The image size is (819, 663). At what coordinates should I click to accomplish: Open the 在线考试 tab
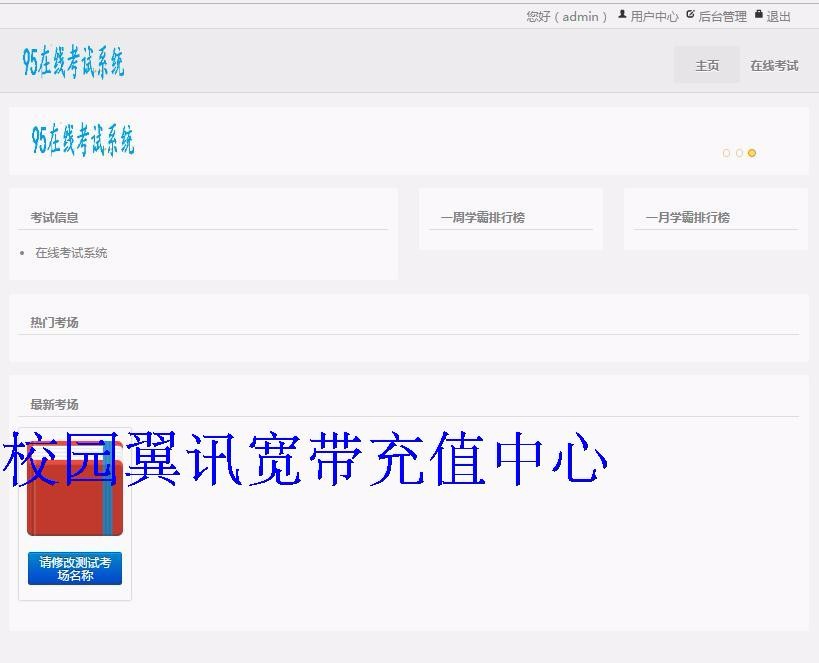click(774, 64)
